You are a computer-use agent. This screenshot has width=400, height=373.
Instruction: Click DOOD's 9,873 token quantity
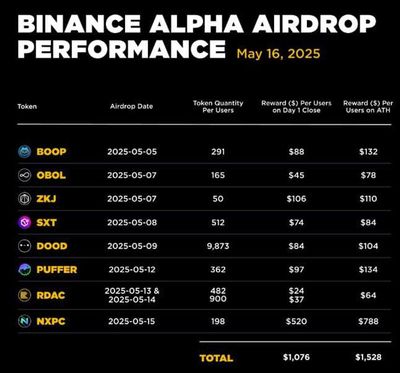(218, 246)
